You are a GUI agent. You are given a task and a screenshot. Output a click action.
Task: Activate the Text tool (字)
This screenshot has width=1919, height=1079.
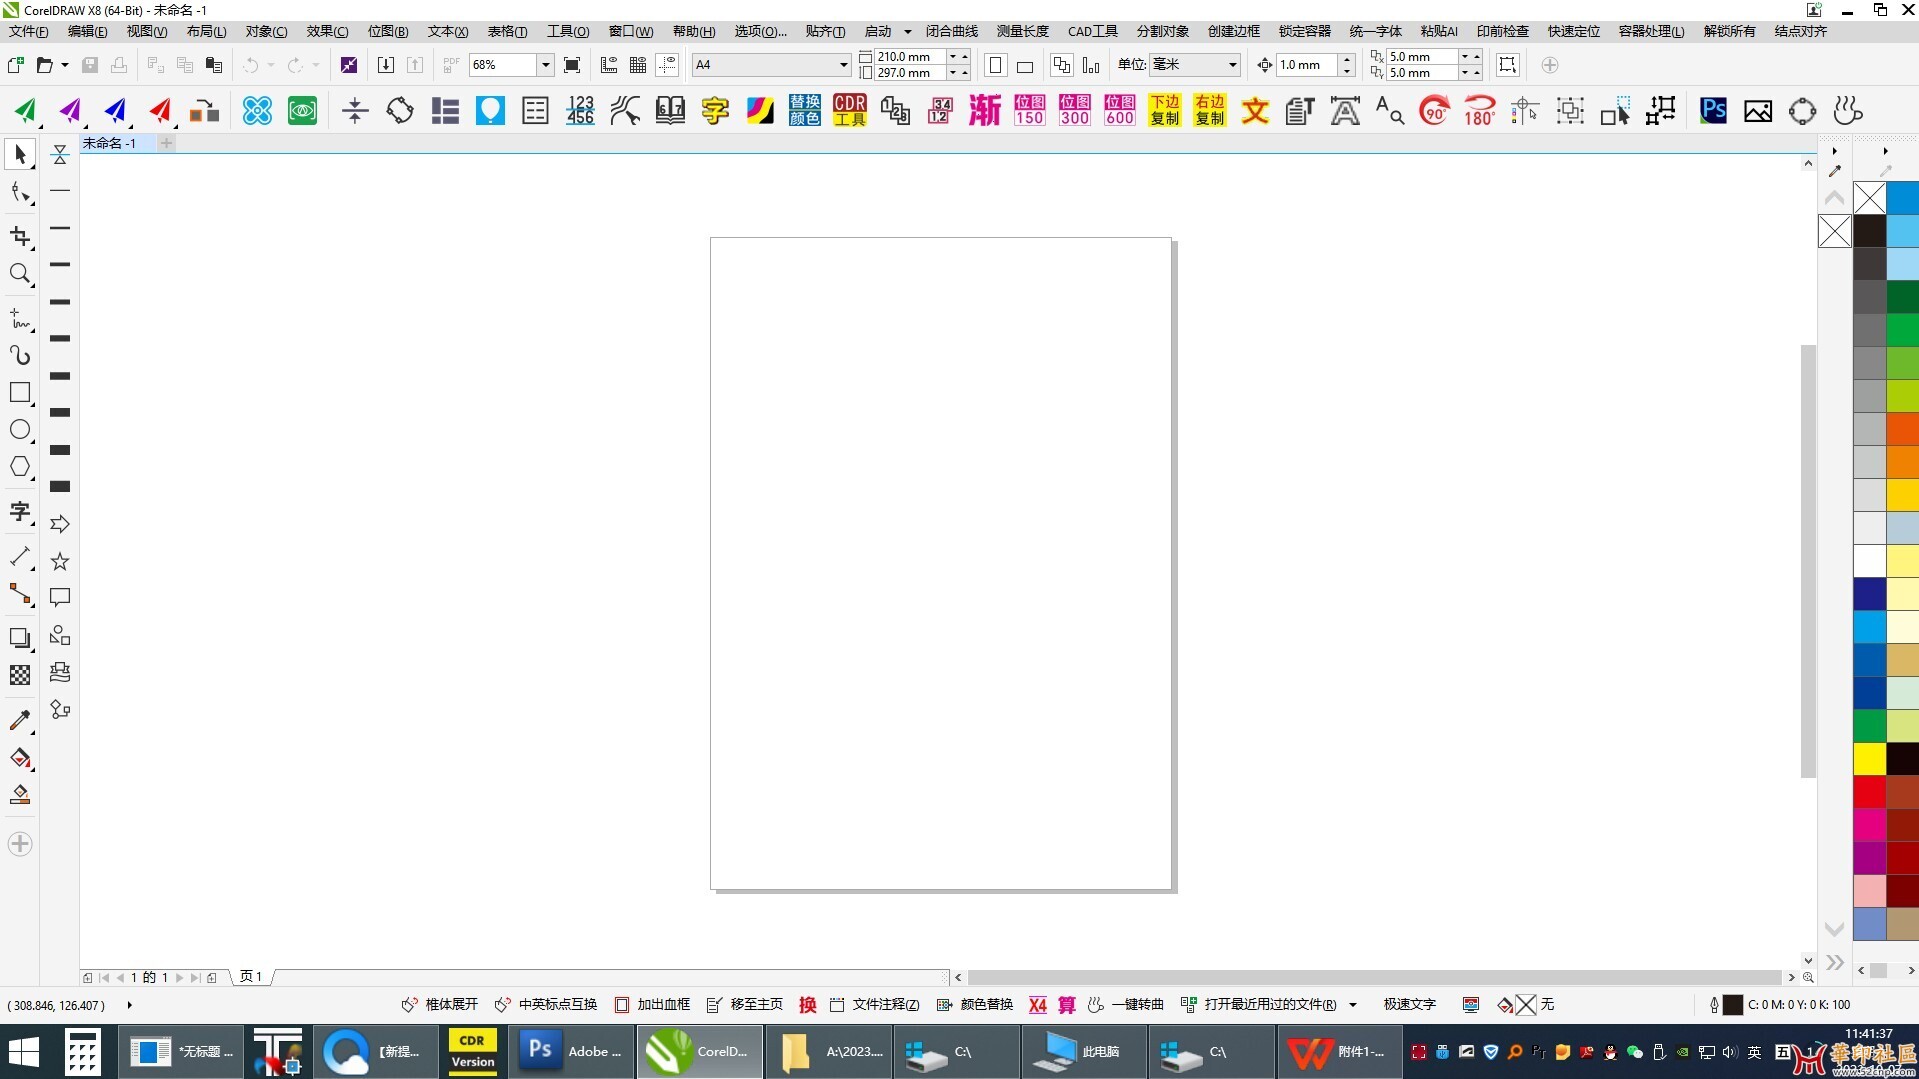(20, 512)
